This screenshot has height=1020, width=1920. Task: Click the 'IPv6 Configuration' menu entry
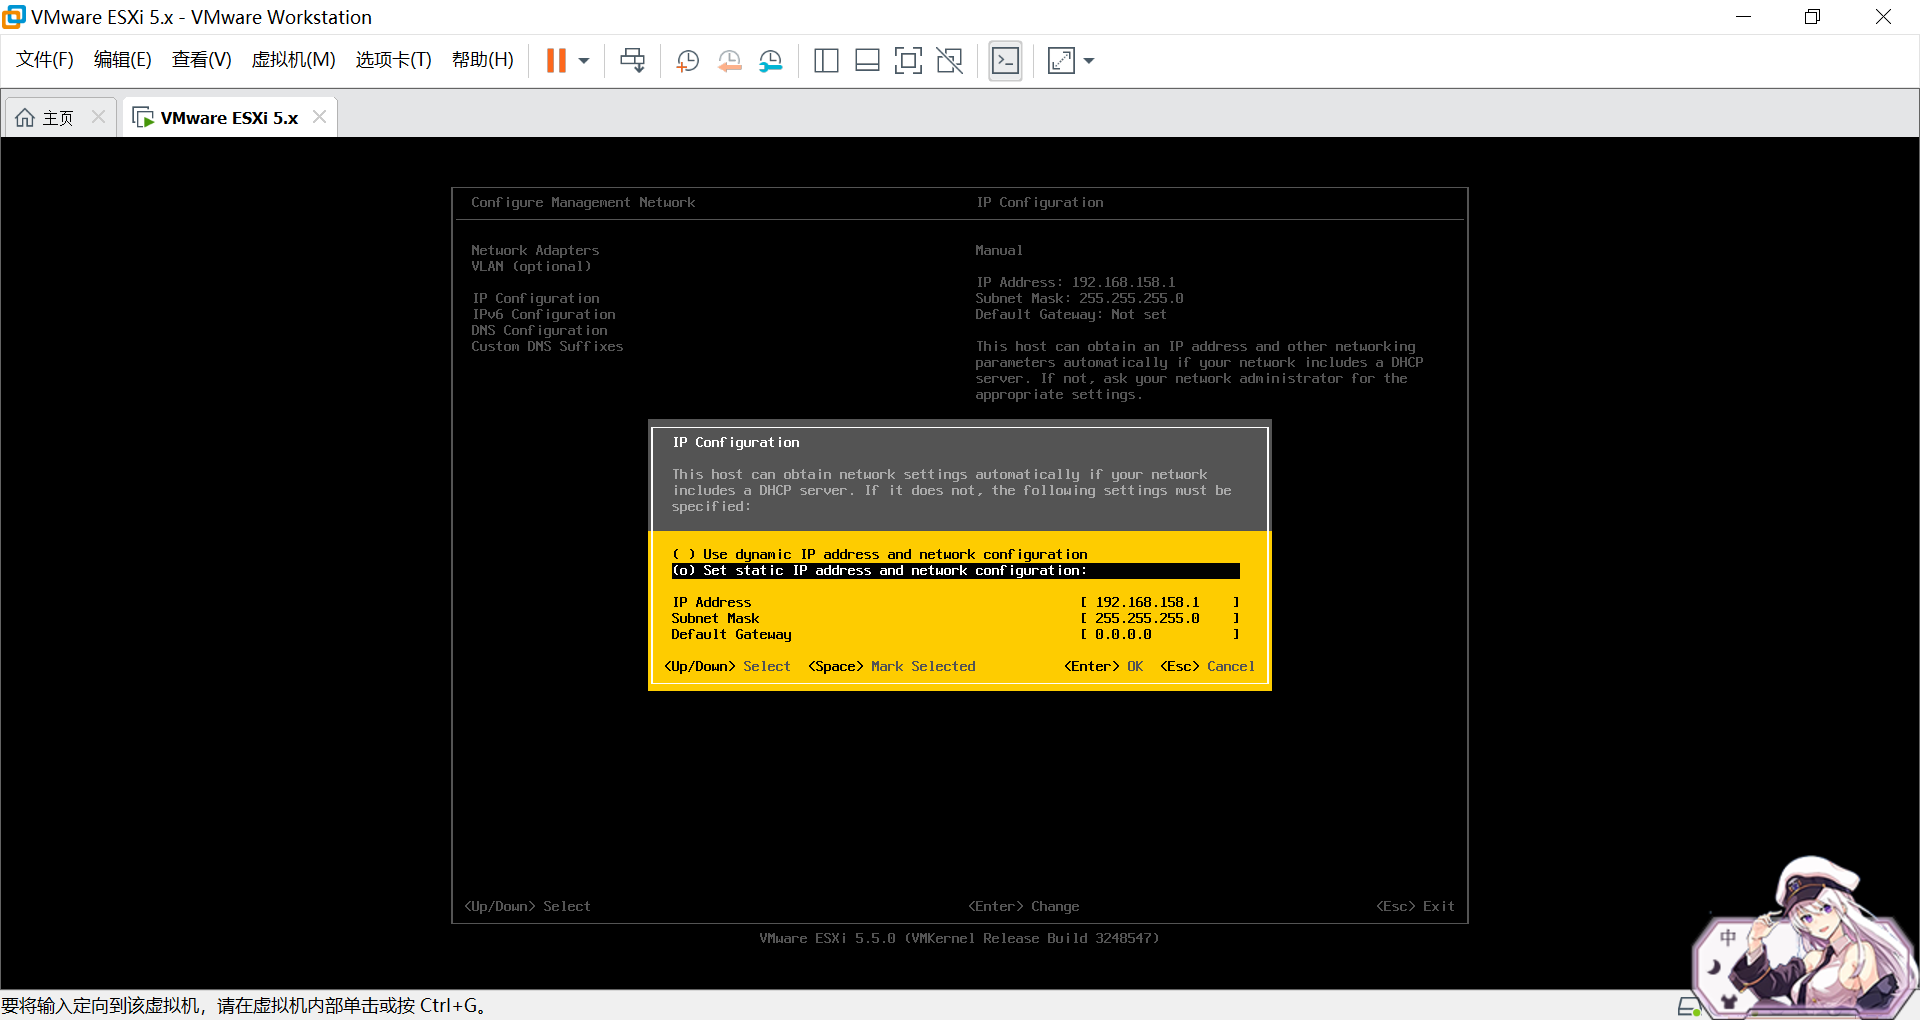(543, 314)
